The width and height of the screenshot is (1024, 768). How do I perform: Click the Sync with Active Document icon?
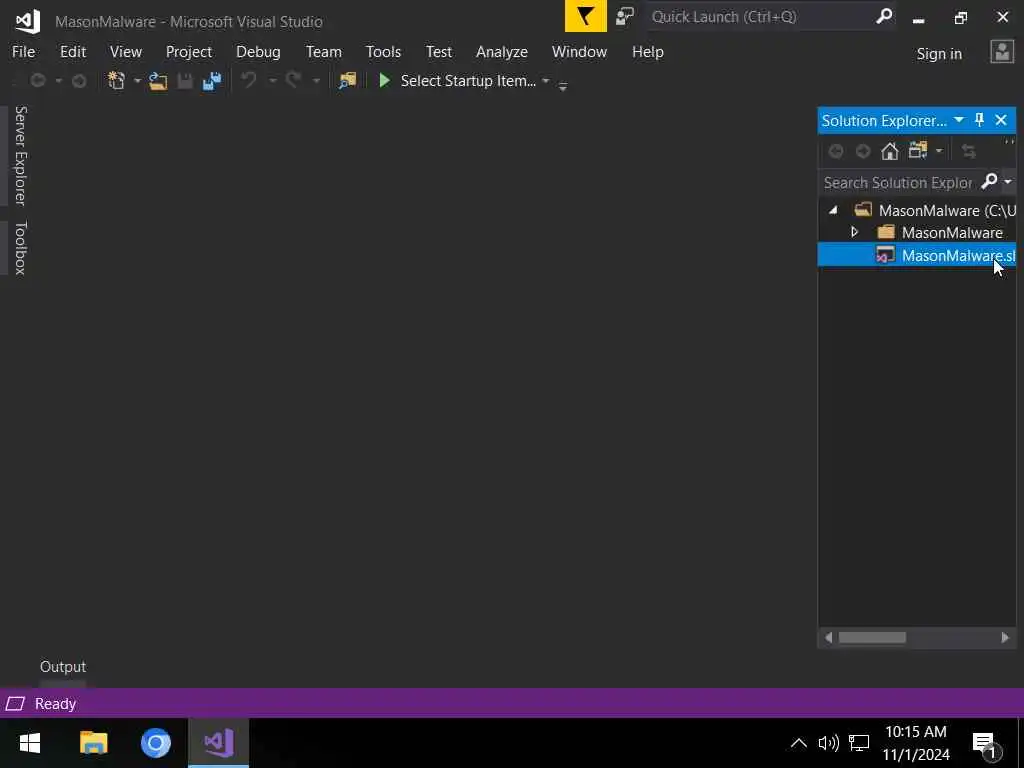tap(968, 152)
